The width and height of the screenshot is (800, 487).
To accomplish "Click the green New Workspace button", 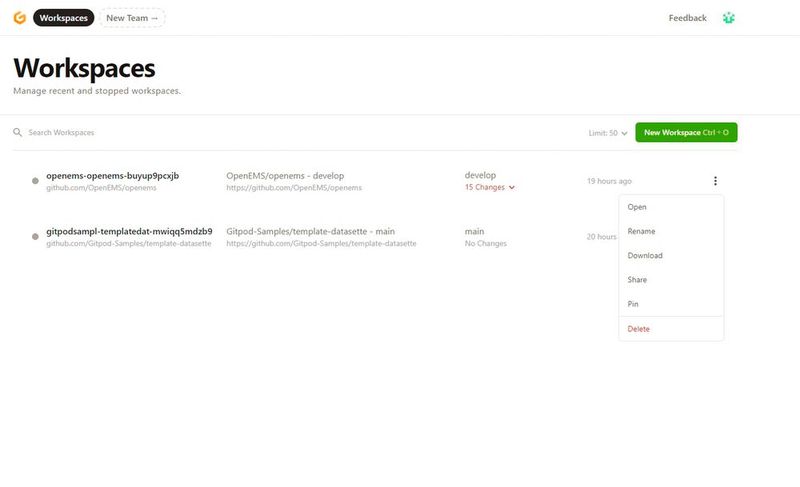I will (x=686, y=133).
